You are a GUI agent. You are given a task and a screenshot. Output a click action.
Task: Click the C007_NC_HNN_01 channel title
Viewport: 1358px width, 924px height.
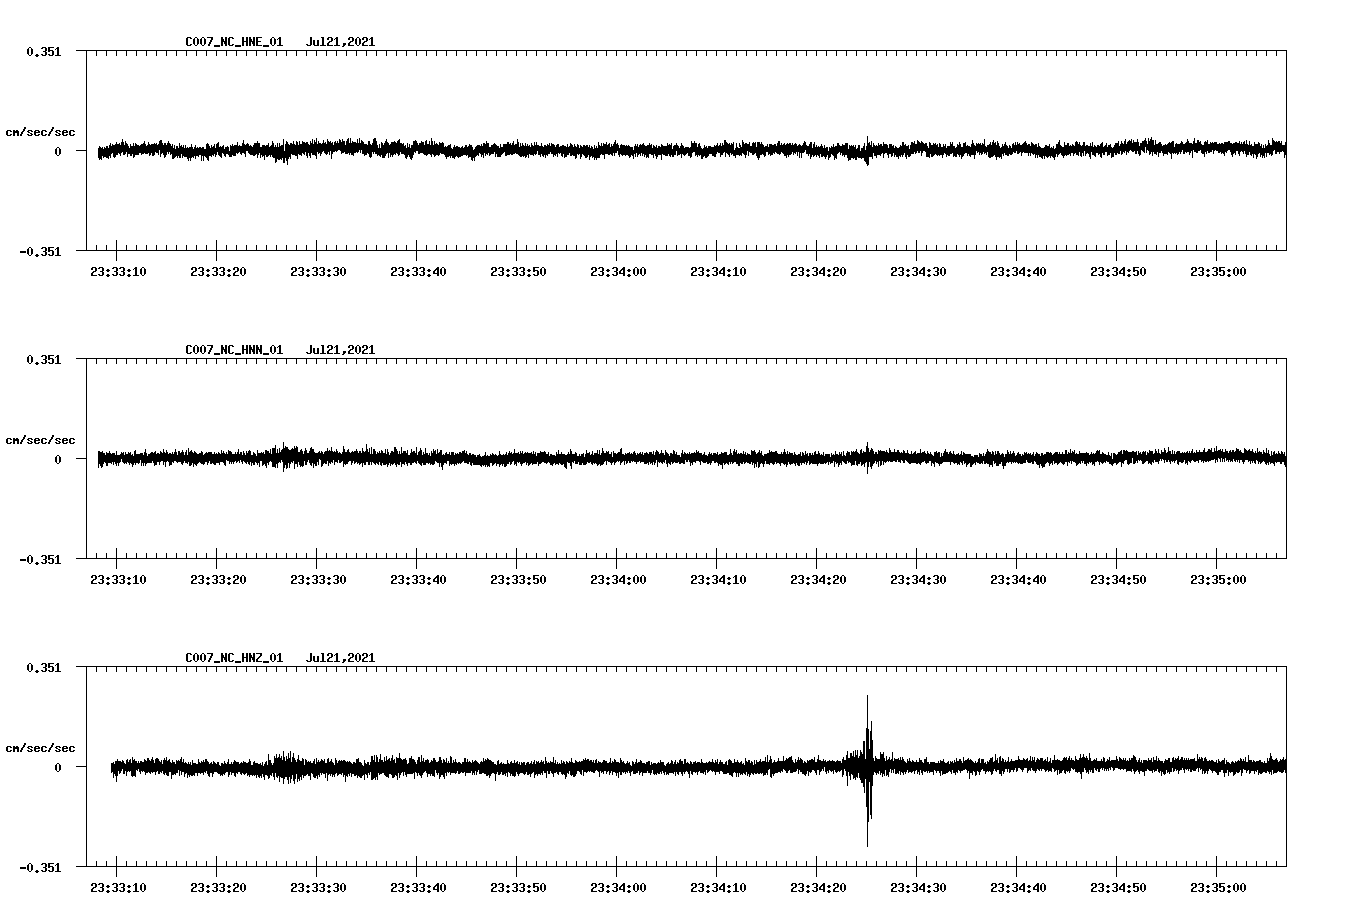pos(234,350)
